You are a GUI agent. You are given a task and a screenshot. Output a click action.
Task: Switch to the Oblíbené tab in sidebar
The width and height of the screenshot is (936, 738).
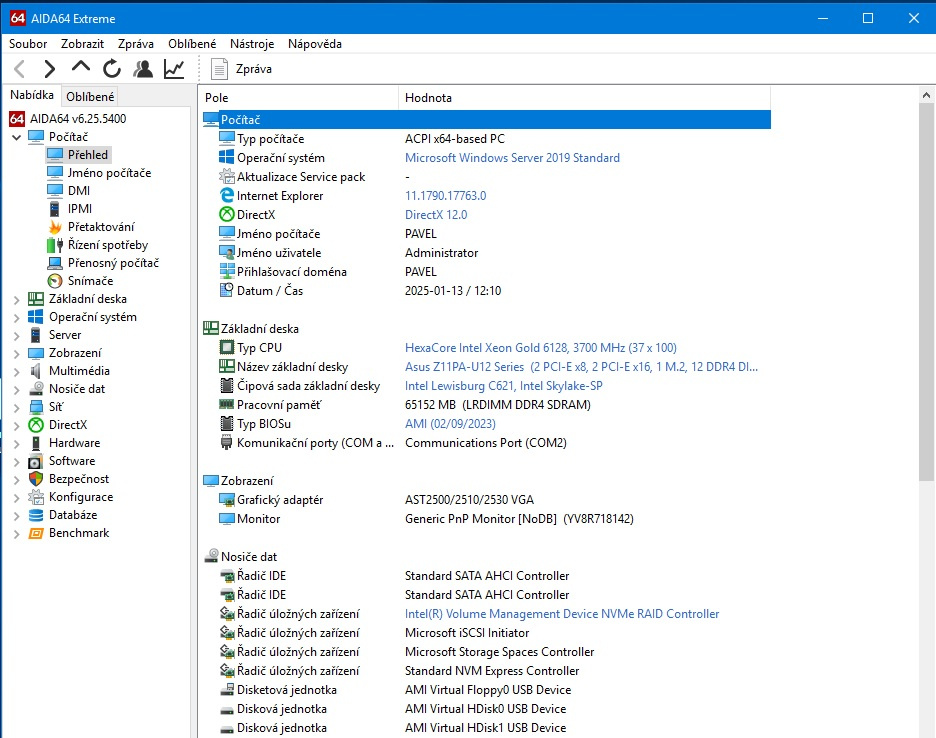pos(90,96)
